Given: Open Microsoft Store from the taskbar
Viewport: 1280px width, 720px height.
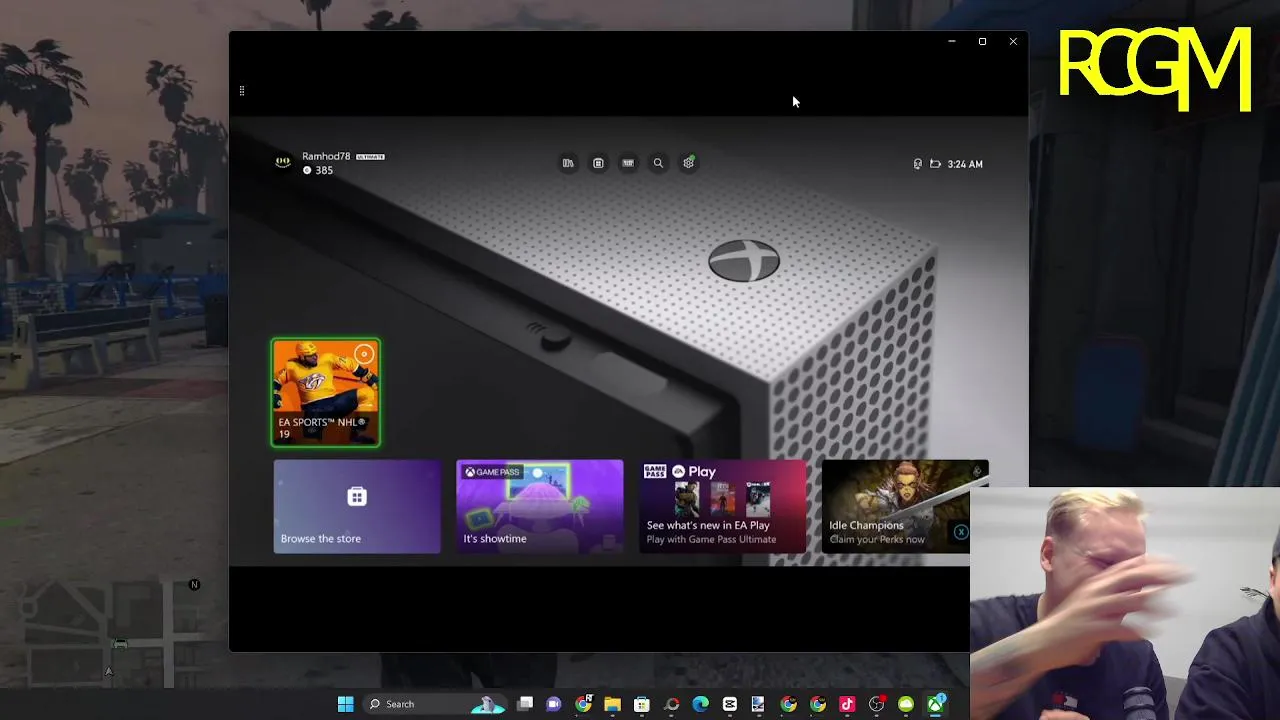Looking at the screenshot, I should 642,704.
